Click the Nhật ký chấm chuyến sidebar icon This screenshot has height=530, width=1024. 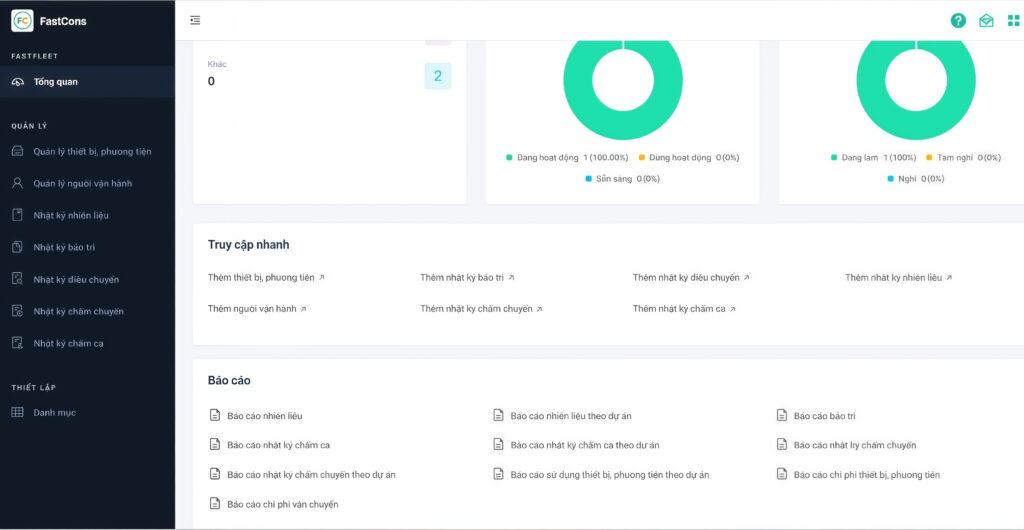pyautogui.click(x=17, y=312)
